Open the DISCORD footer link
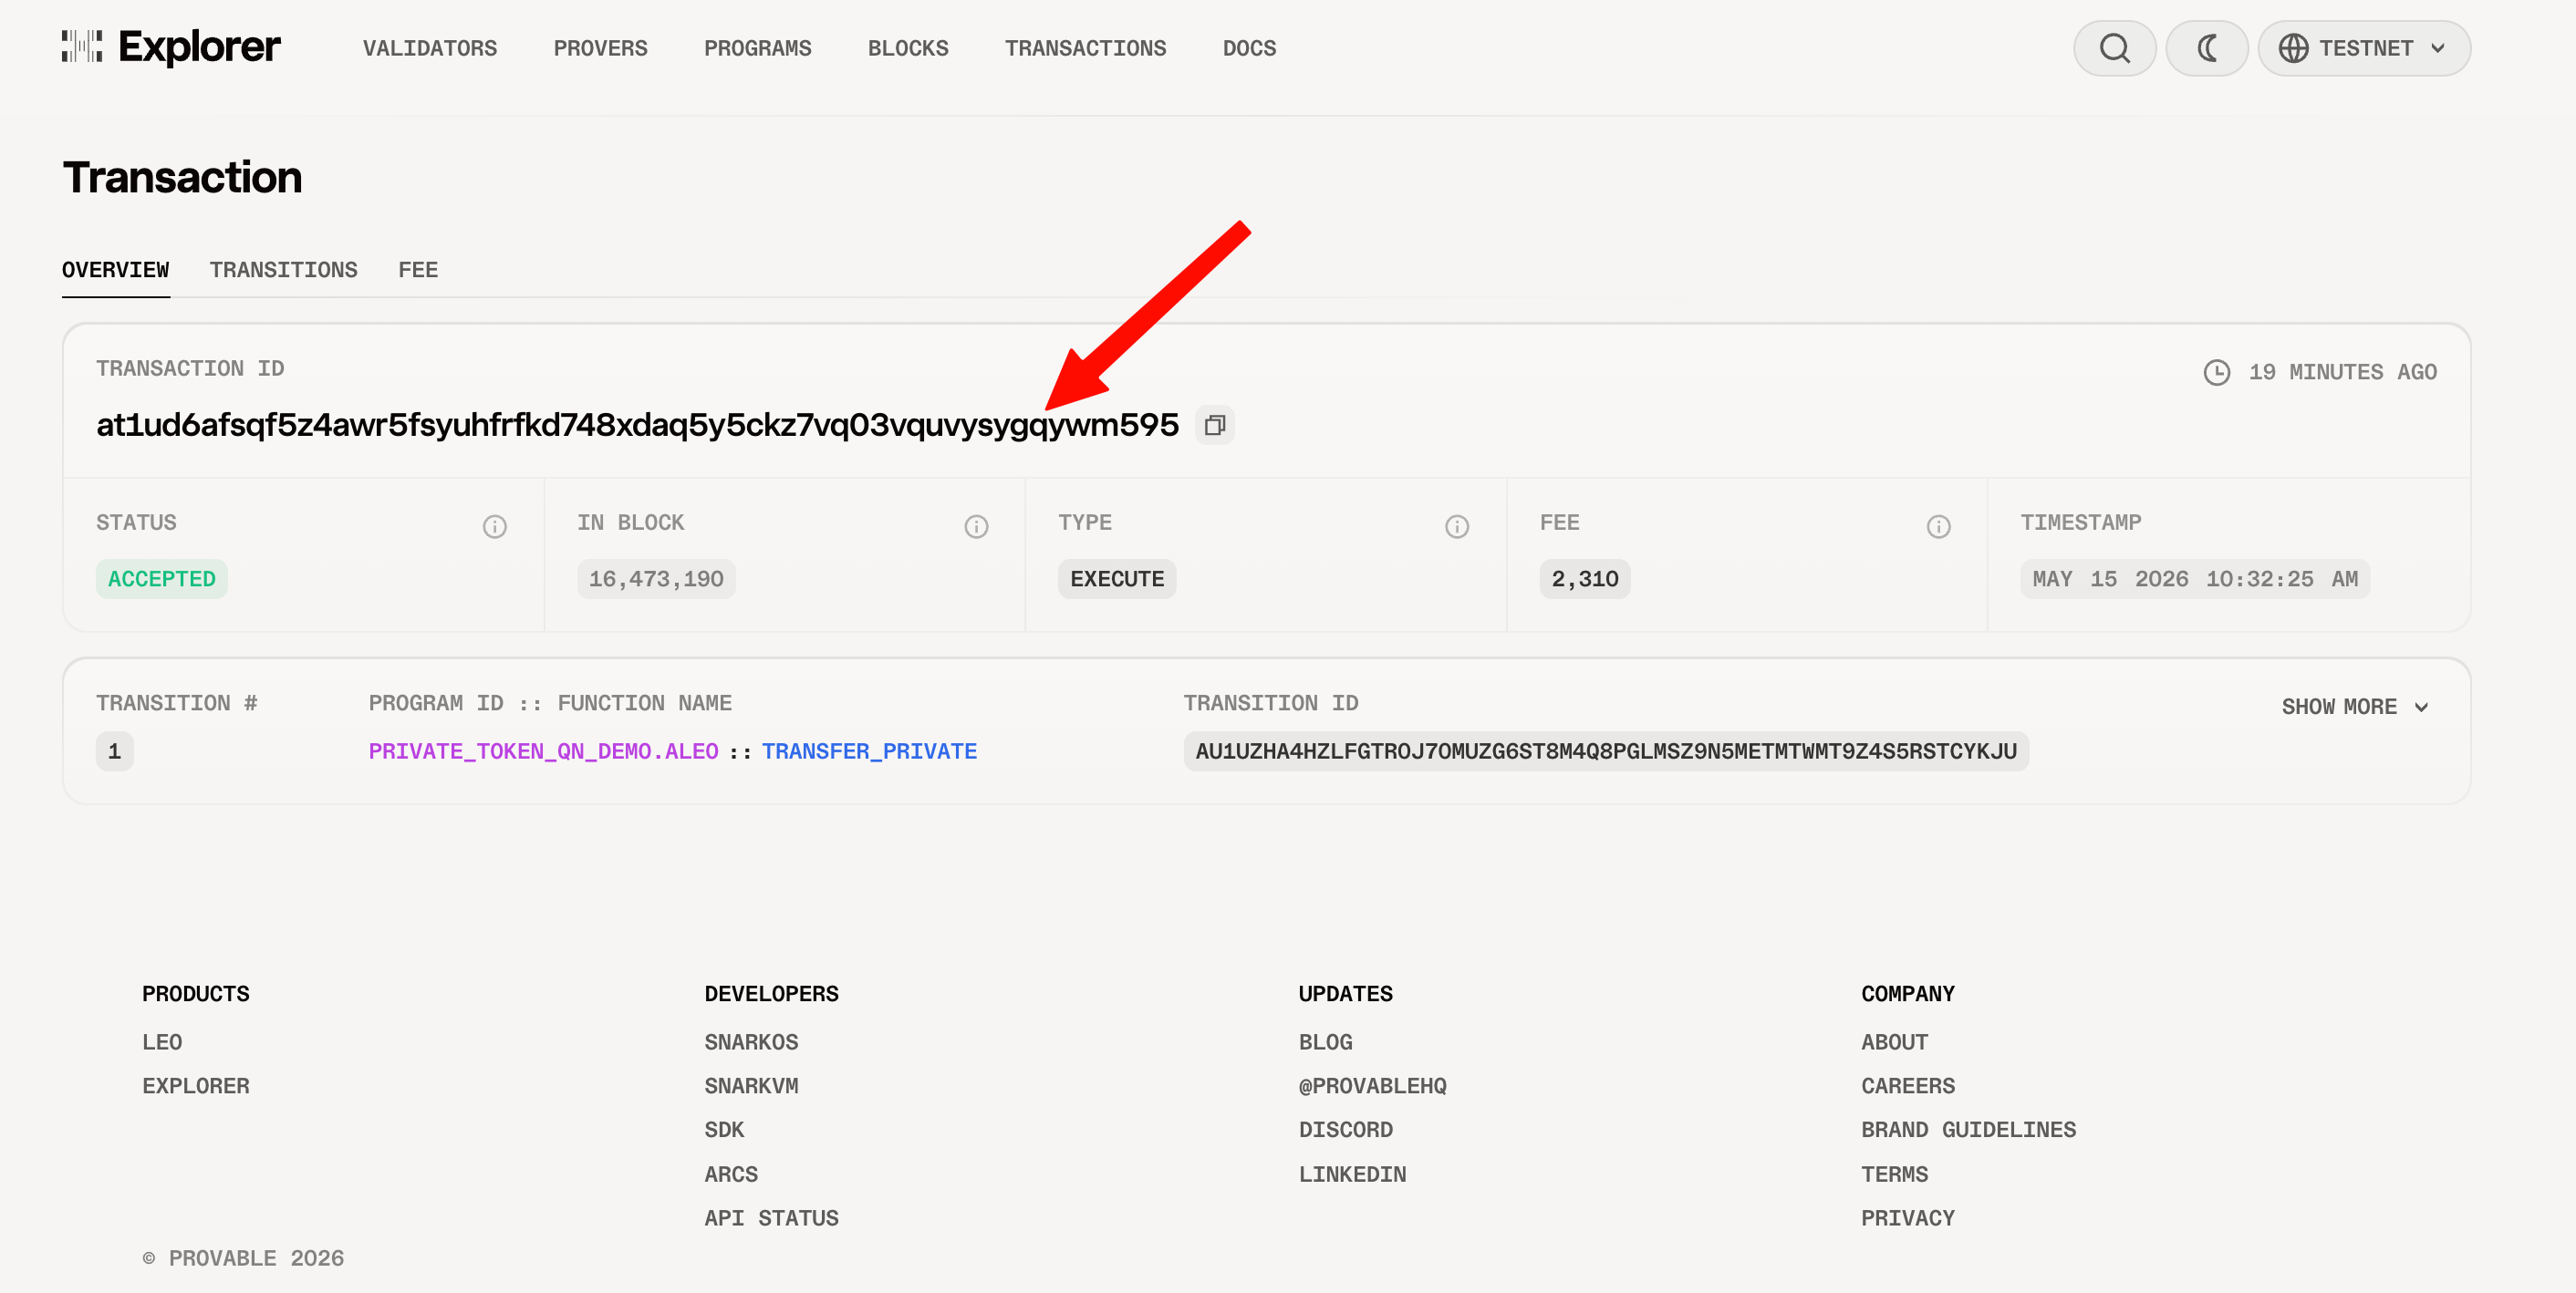The height and width of the screenshot is (1293, 2576). click(1345, 1130)
